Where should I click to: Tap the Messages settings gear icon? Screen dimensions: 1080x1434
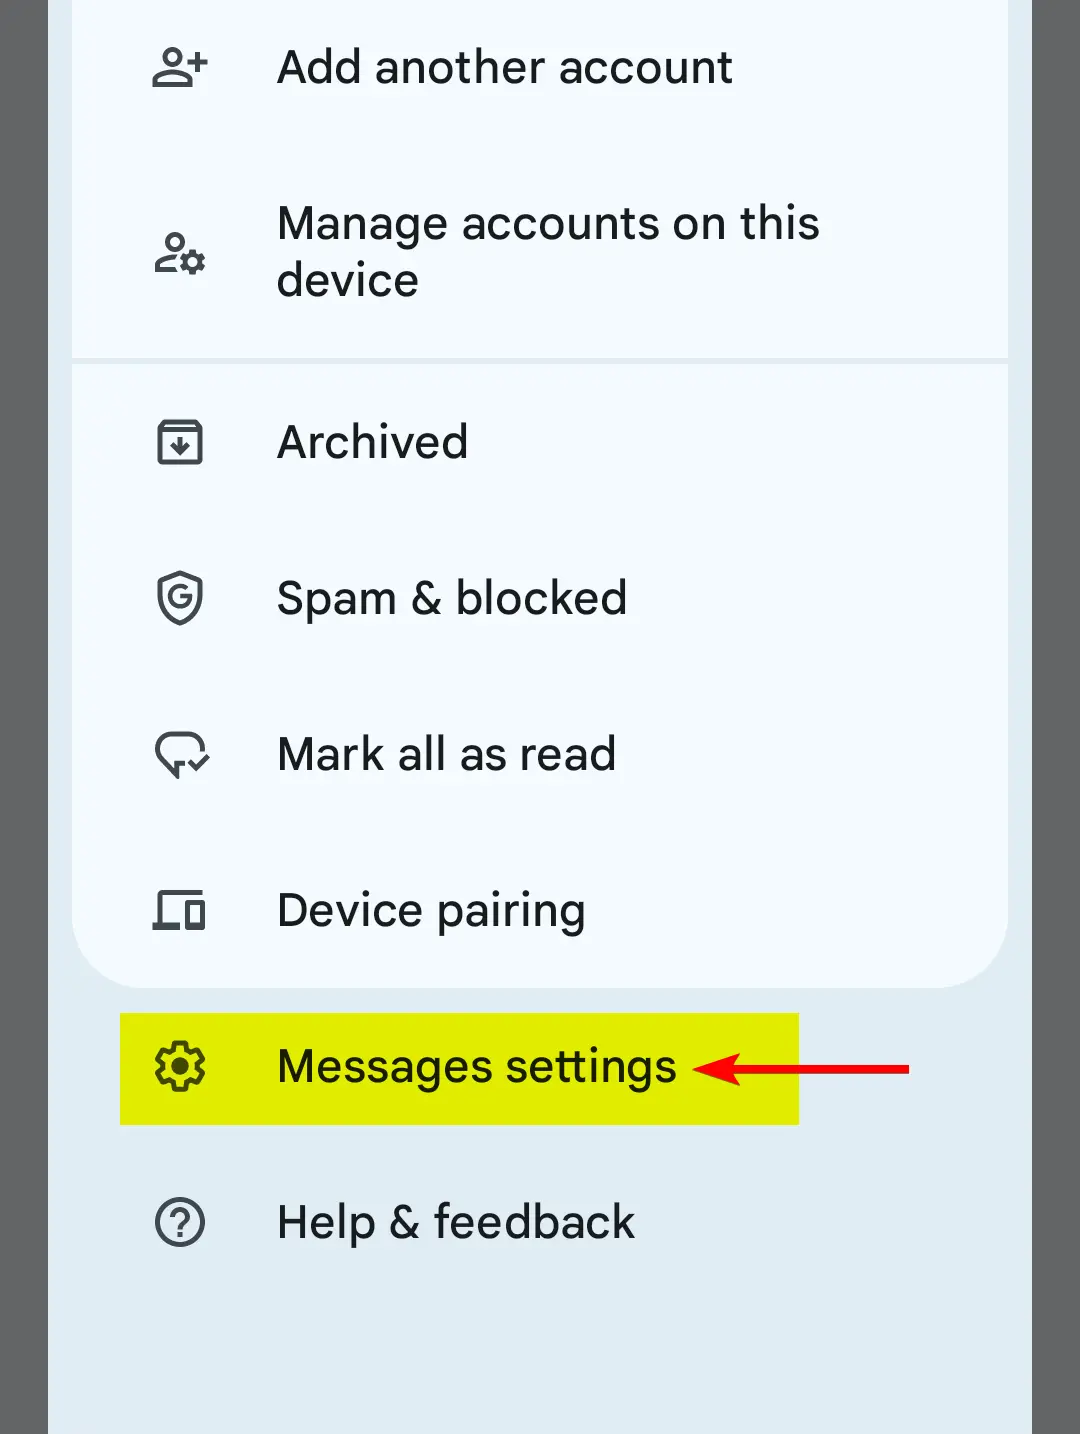click(x=180, y=1066)
